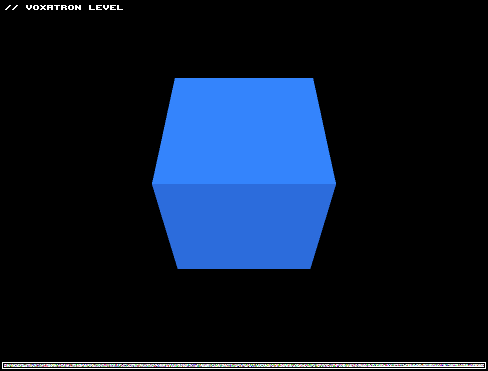Screen dimensions: 488x371
Task: Click the top edge of the blue cube
Action: [x=244, y=78]
